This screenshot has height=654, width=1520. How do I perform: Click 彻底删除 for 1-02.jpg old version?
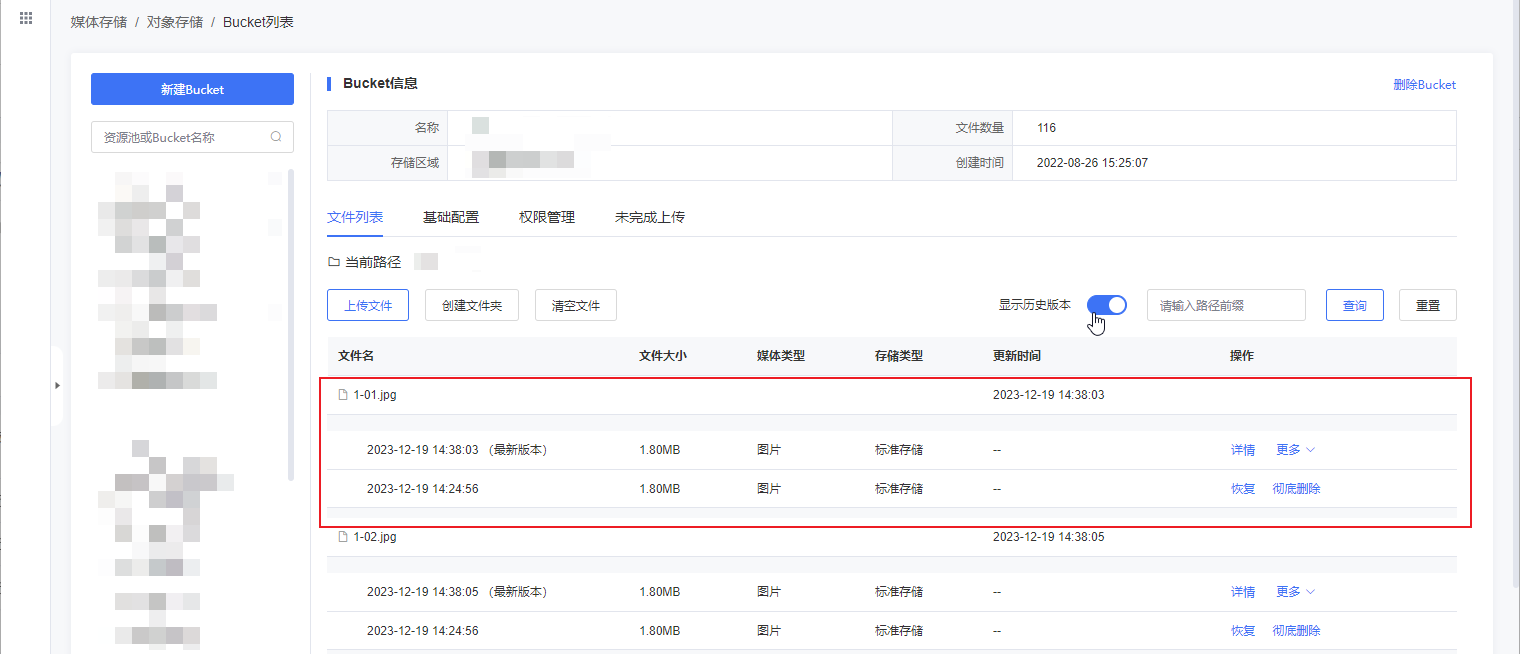pyautogui.click(x=1296, y=631)
